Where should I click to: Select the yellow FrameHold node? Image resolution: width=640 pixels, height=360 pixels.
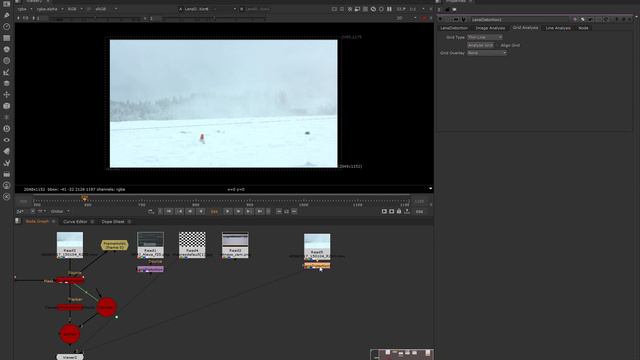[114, 245]
